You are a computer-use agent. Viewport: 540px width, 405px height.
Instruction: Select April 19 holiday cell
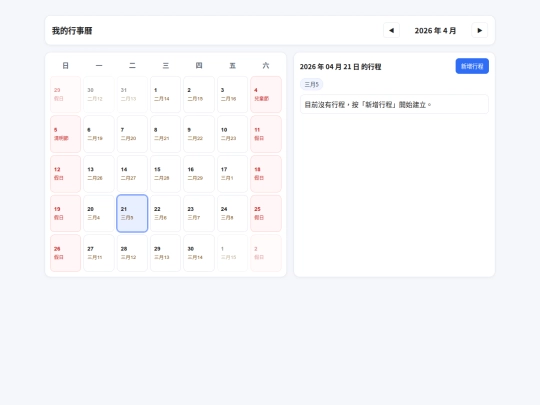65,213
